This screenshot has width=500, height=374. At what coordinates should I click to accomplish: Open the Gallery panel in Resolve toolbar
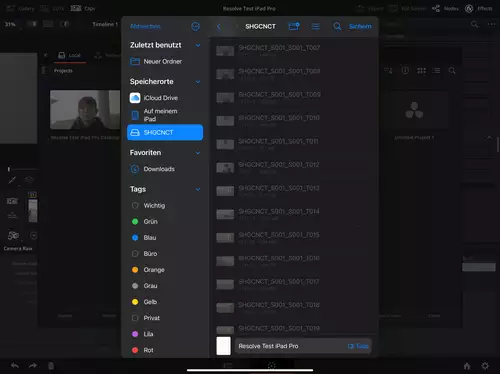[21, 9]
